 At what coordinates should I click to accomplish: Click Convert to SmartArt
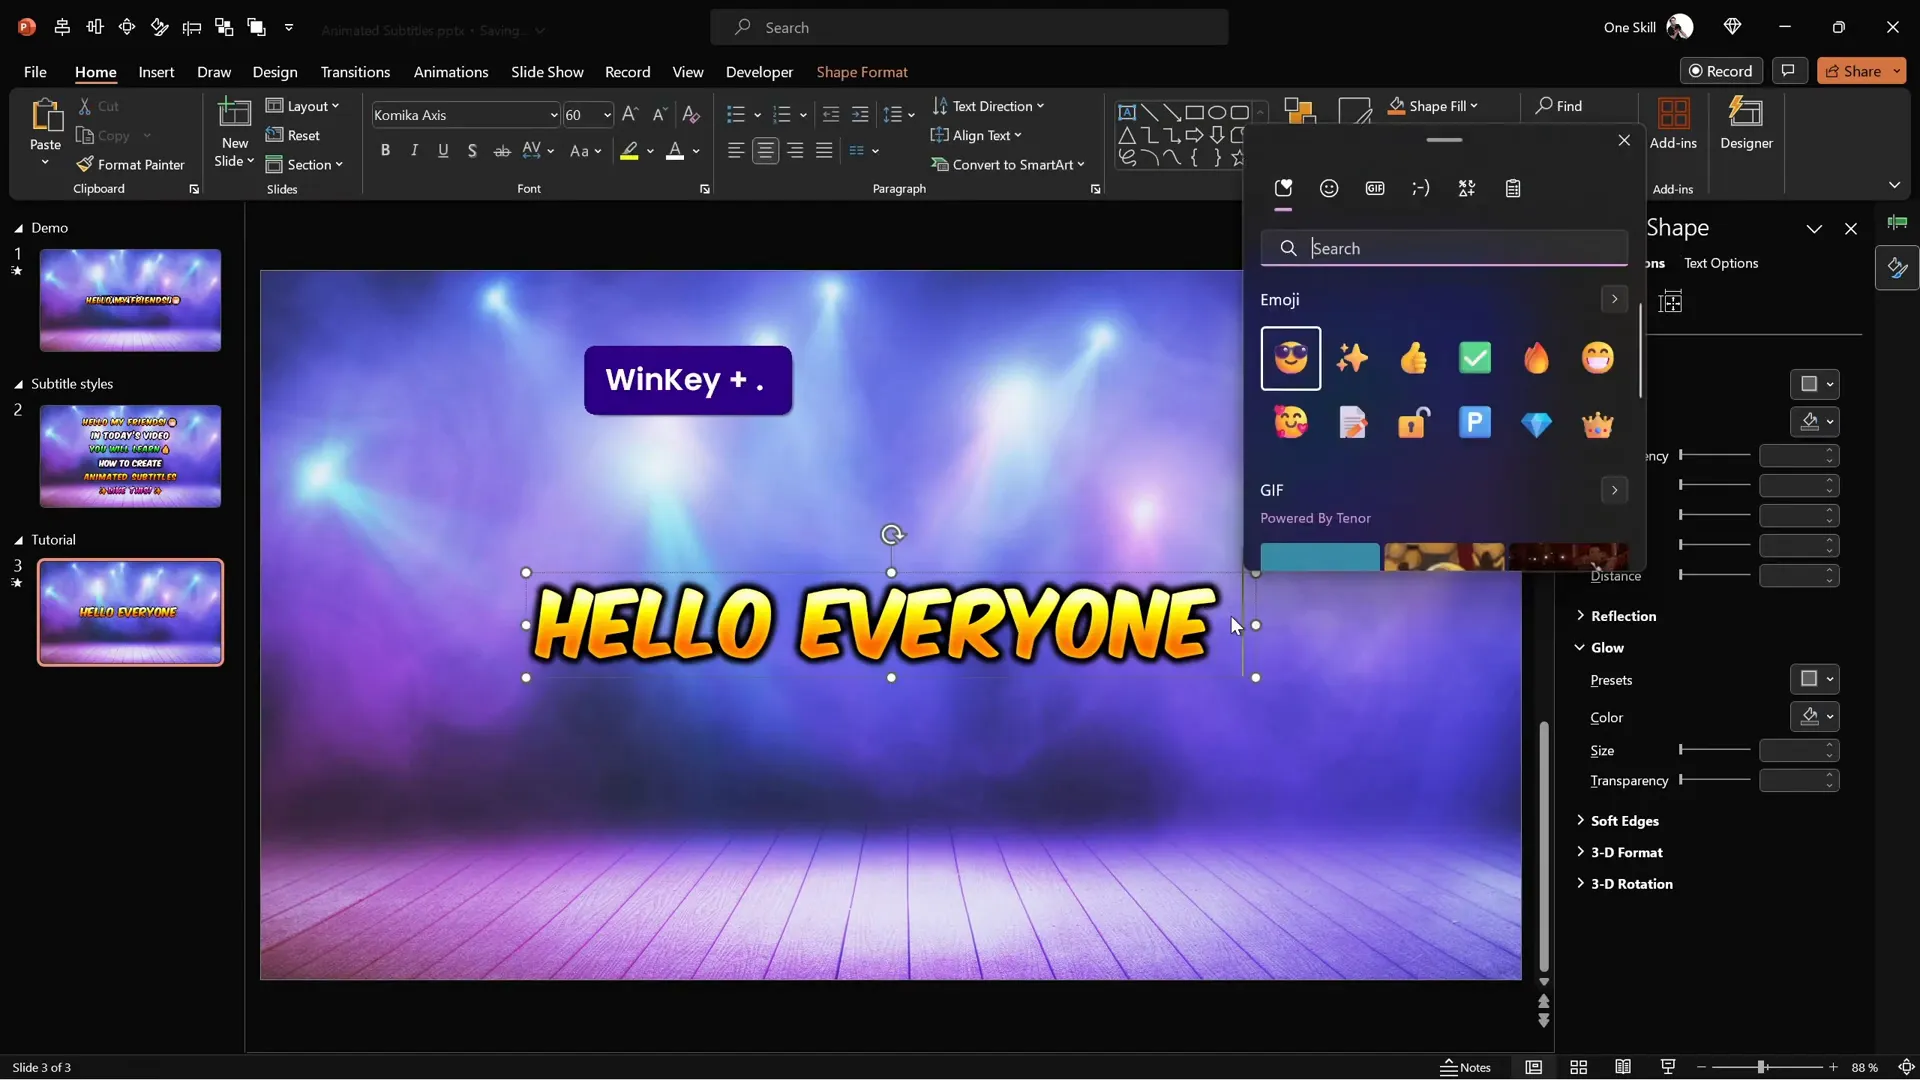coord(1008,164)
